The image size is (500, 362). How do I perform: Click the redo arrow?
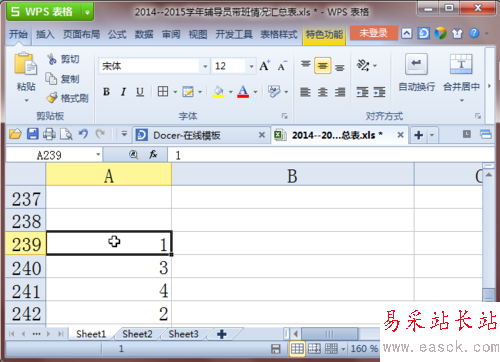click(x=100, y=134)
